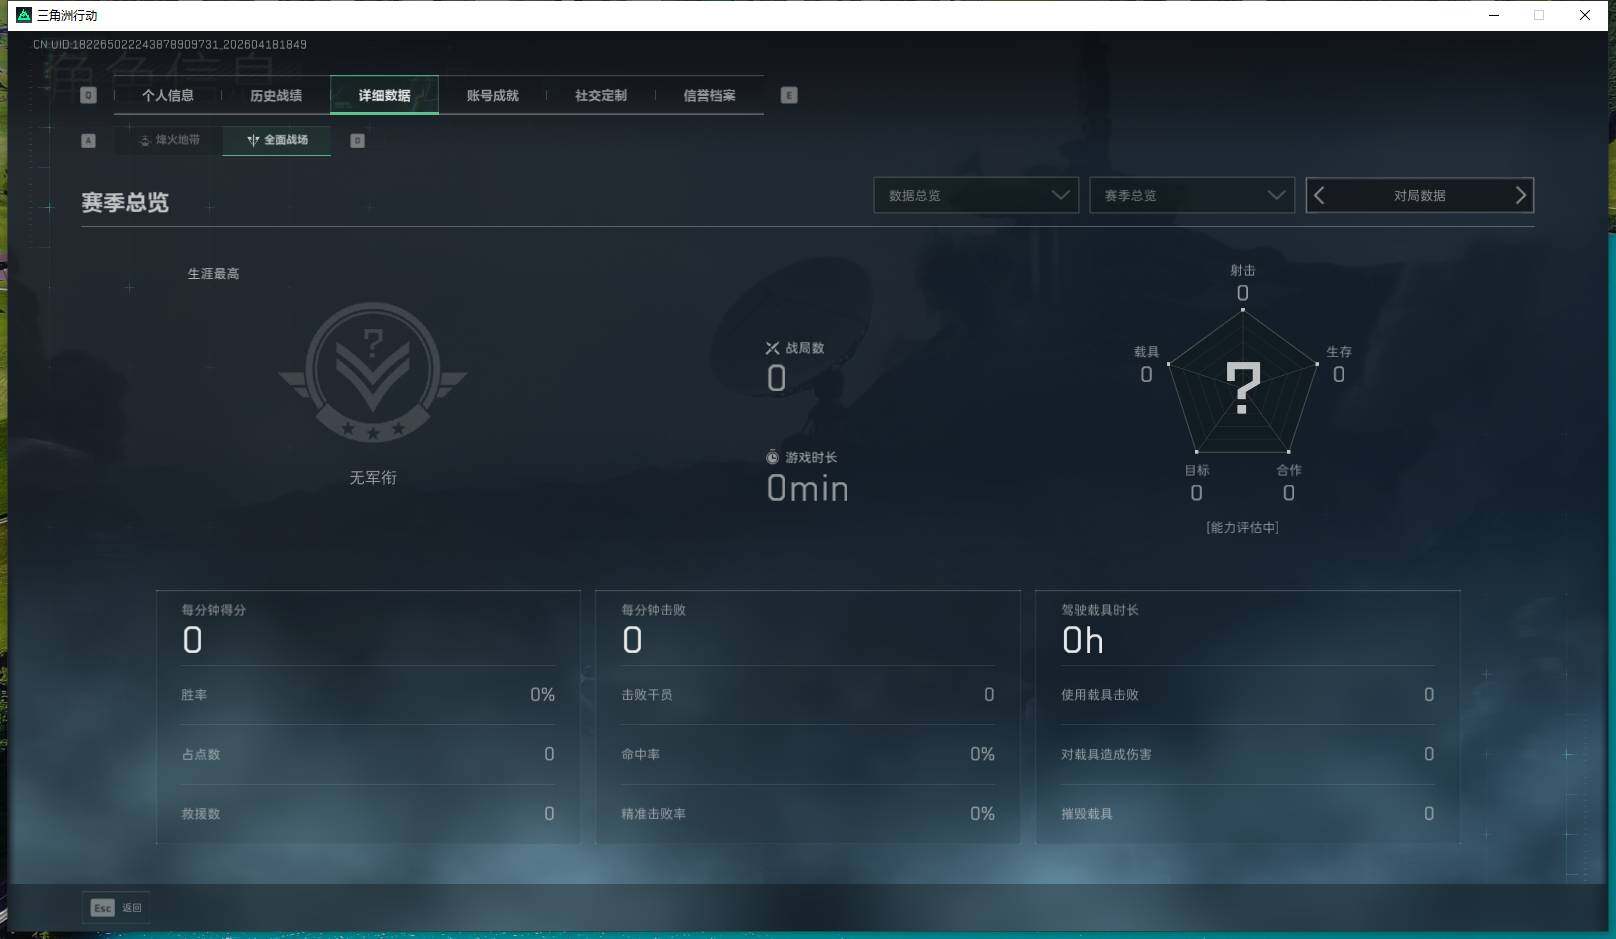Click the ability radar chart question mark
Screen dimensions: 1616x939
(x=1243, y=388)
